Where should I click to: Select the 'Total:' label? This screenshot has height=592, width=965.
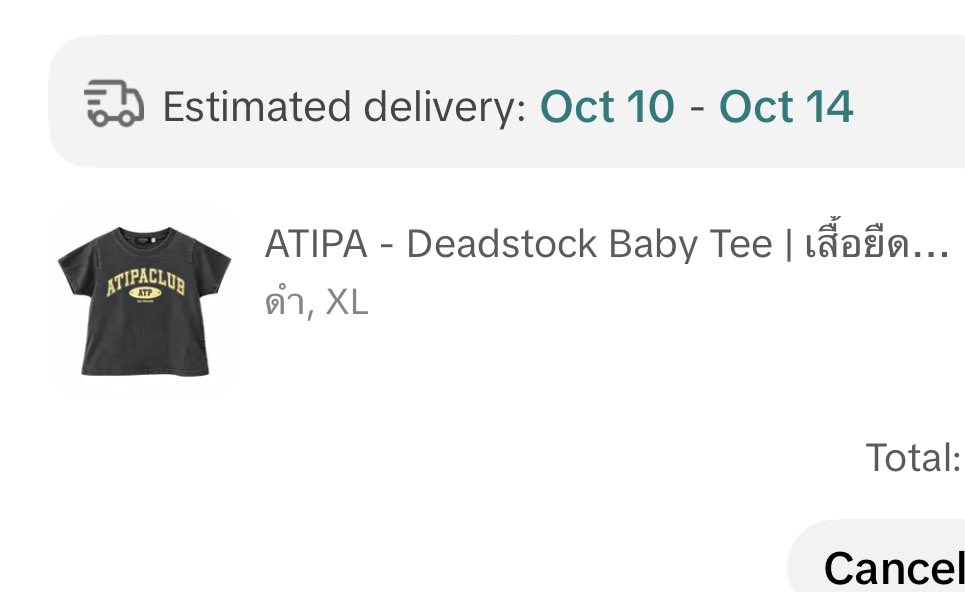913,458
